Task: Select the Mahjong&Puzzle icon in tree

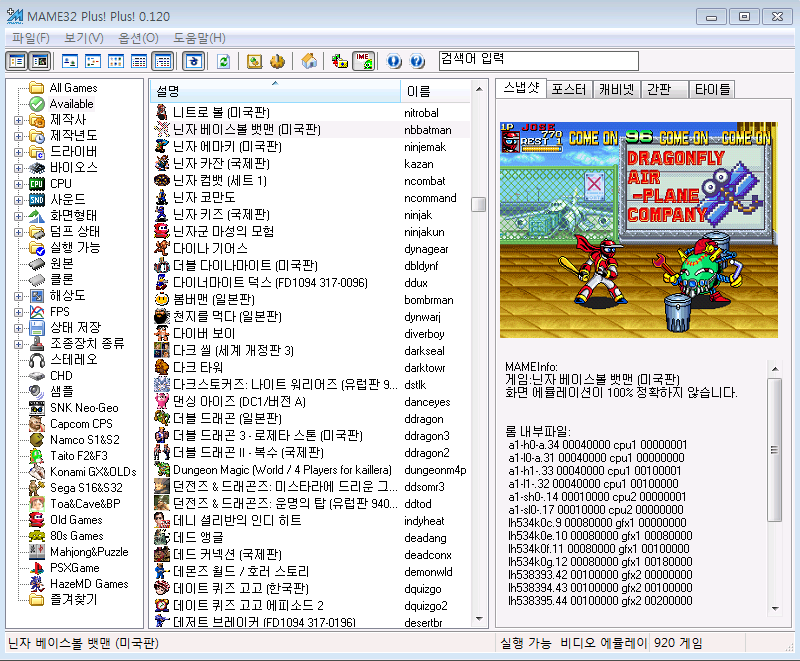Action: click(37, 552)
